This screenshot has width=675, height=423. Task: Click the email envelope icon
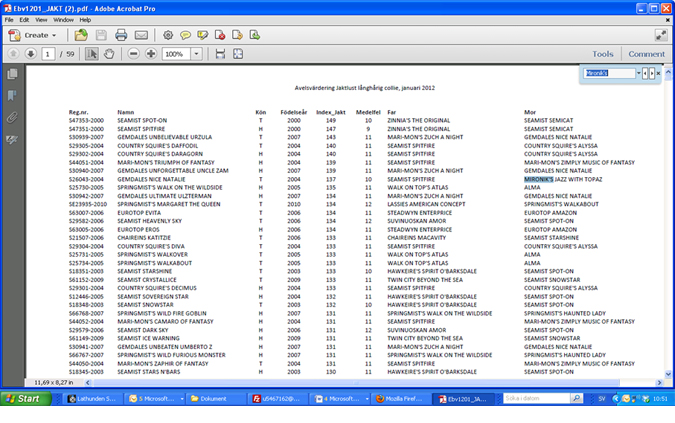pos(141,35)
